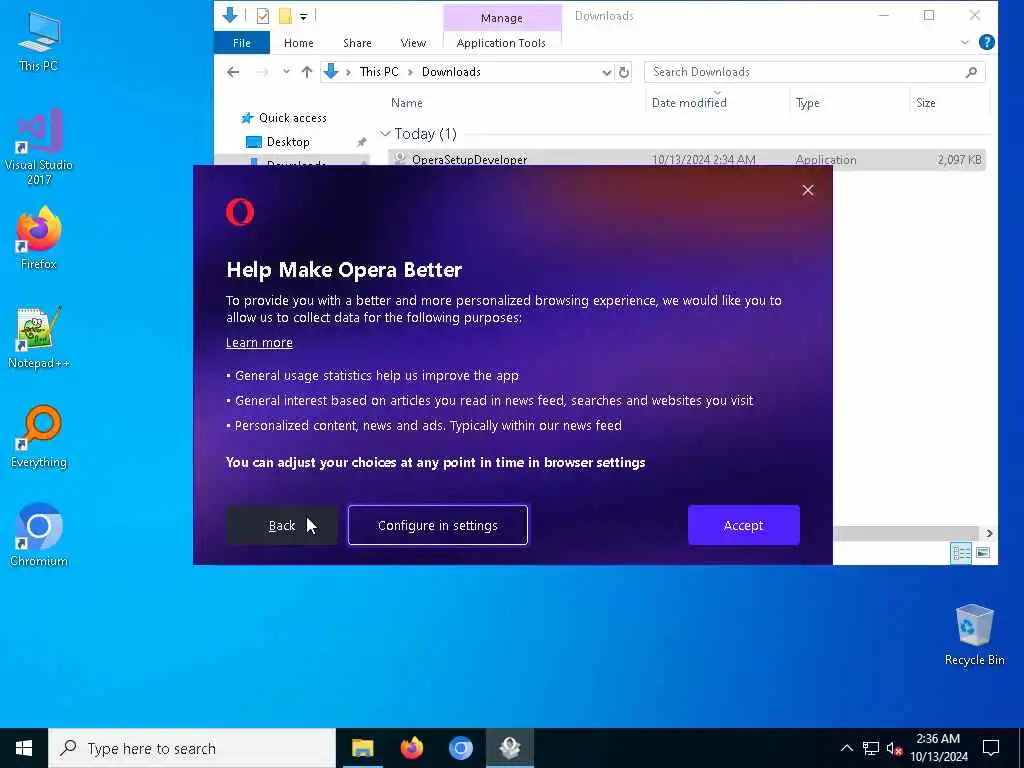This screenshot has width=1024, height=768.
Task: Switch Explorer to large icons view
Action: [x=983, y=553]
